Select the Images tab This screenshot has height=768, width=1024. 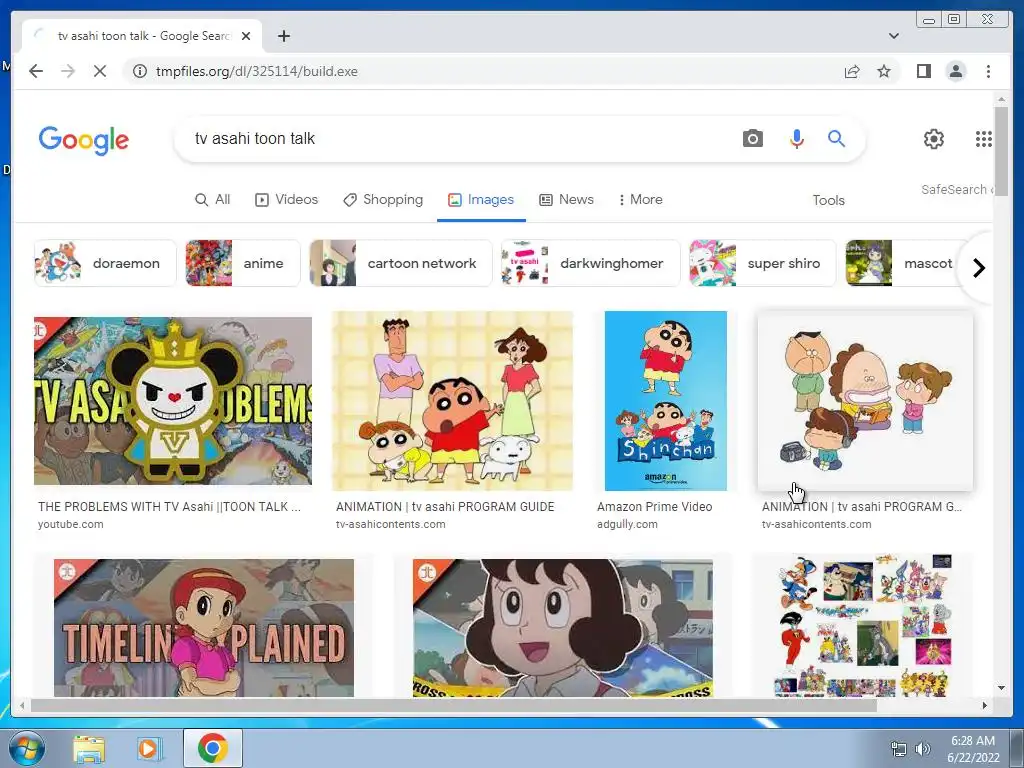pyautogui.click(x=481, y=199)
